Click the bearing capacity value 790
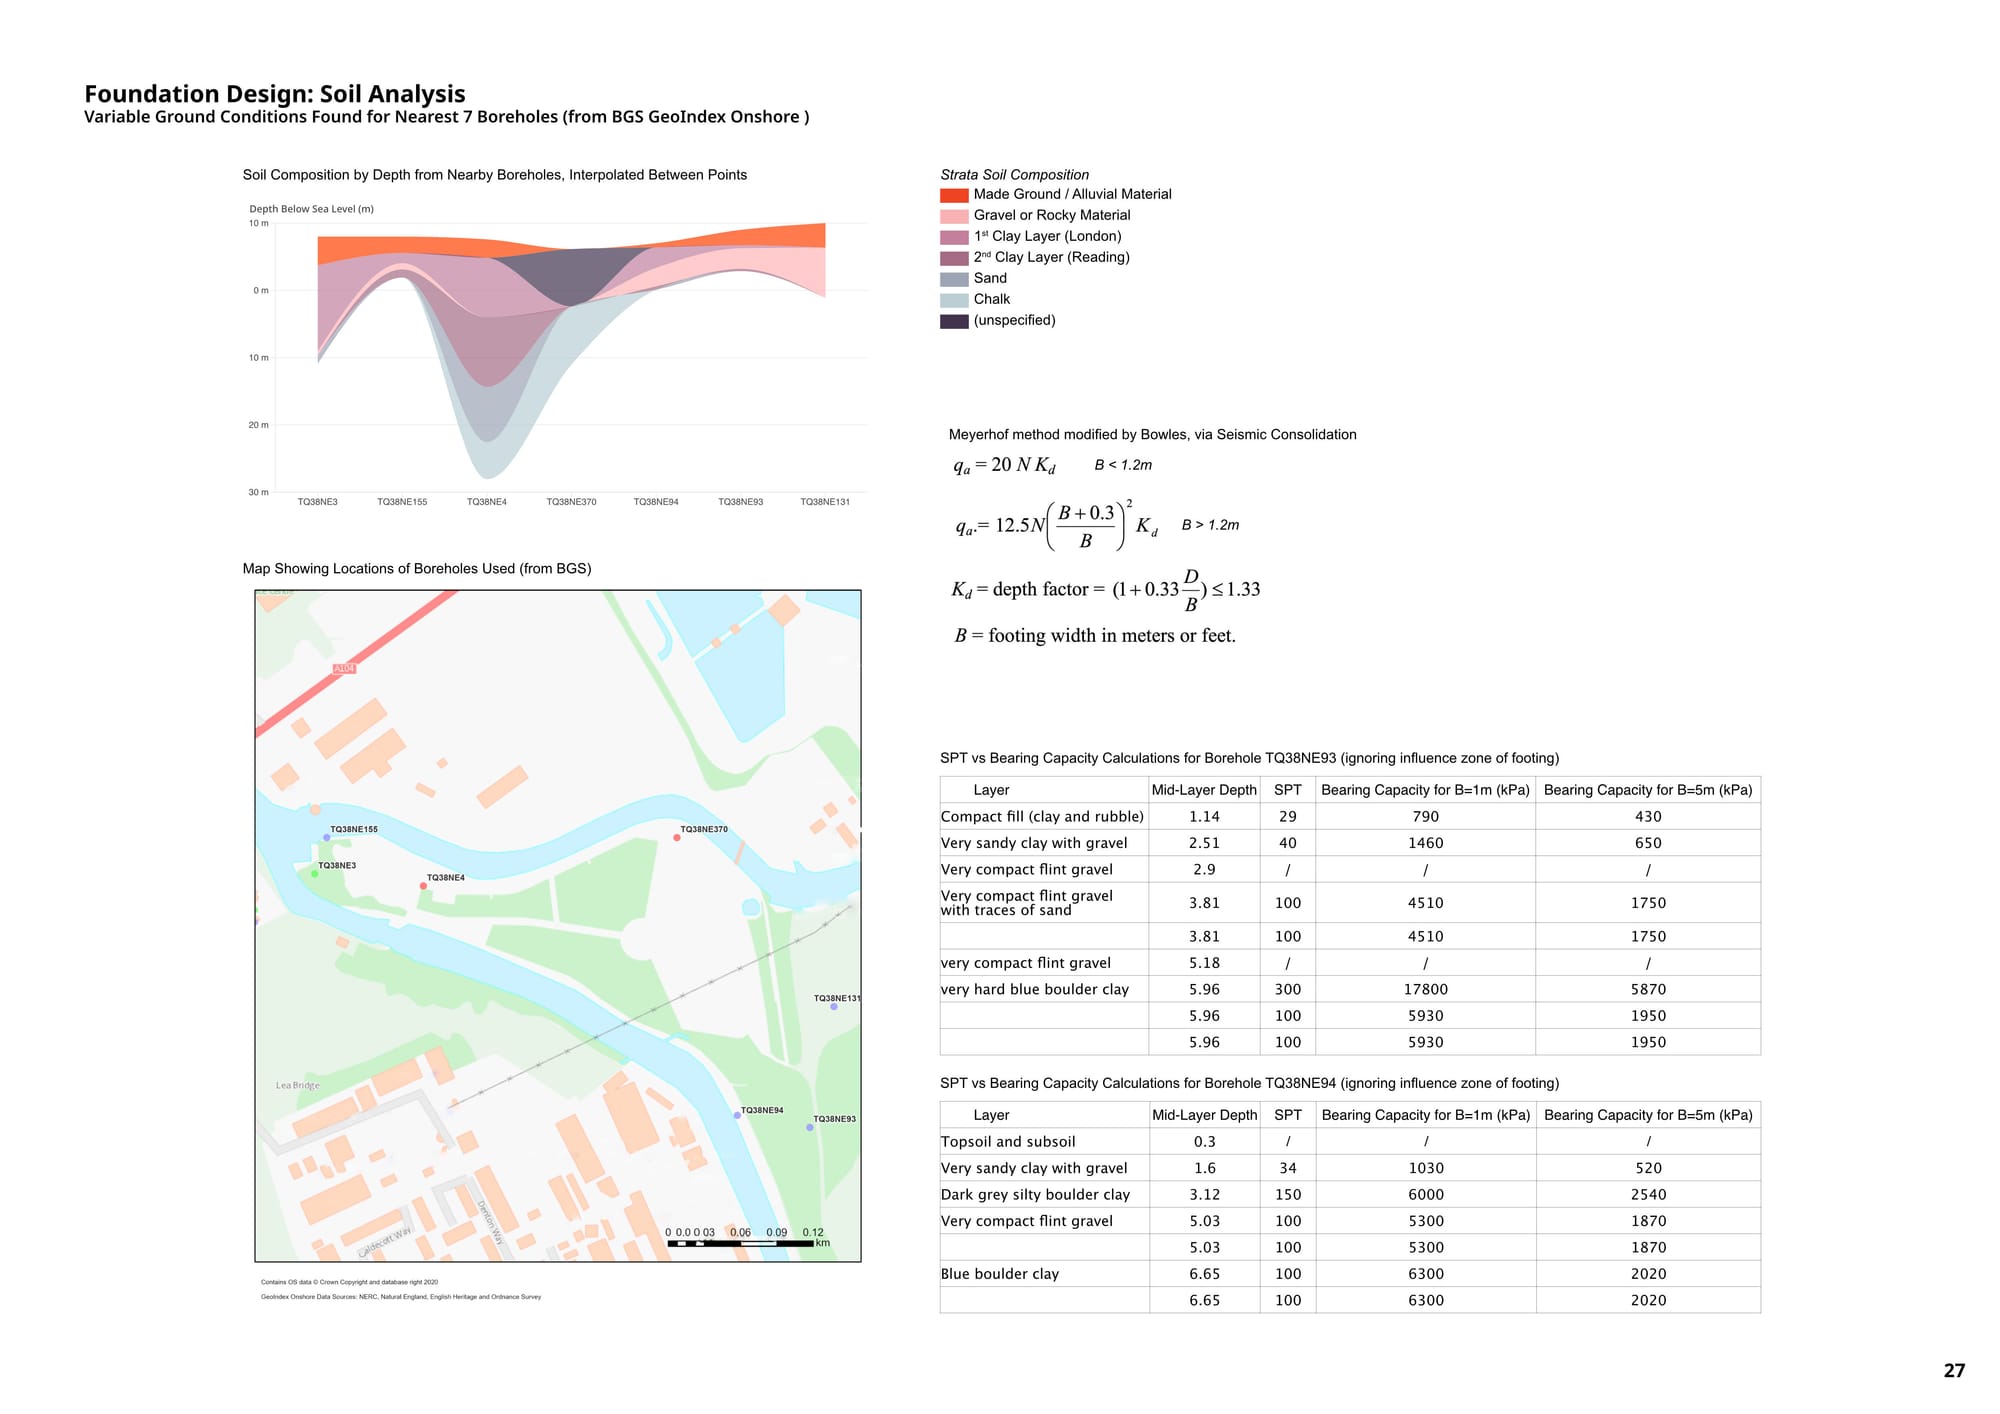The image size is (2000, 1414). [1425, 816]
